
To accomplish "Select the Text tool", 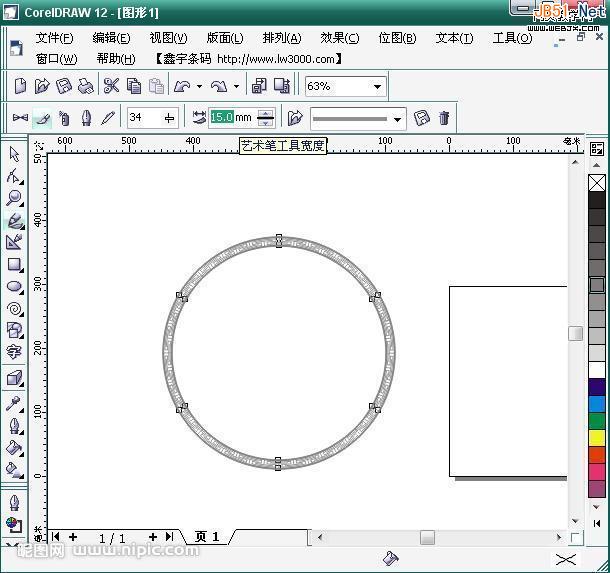I will point(14,352).
